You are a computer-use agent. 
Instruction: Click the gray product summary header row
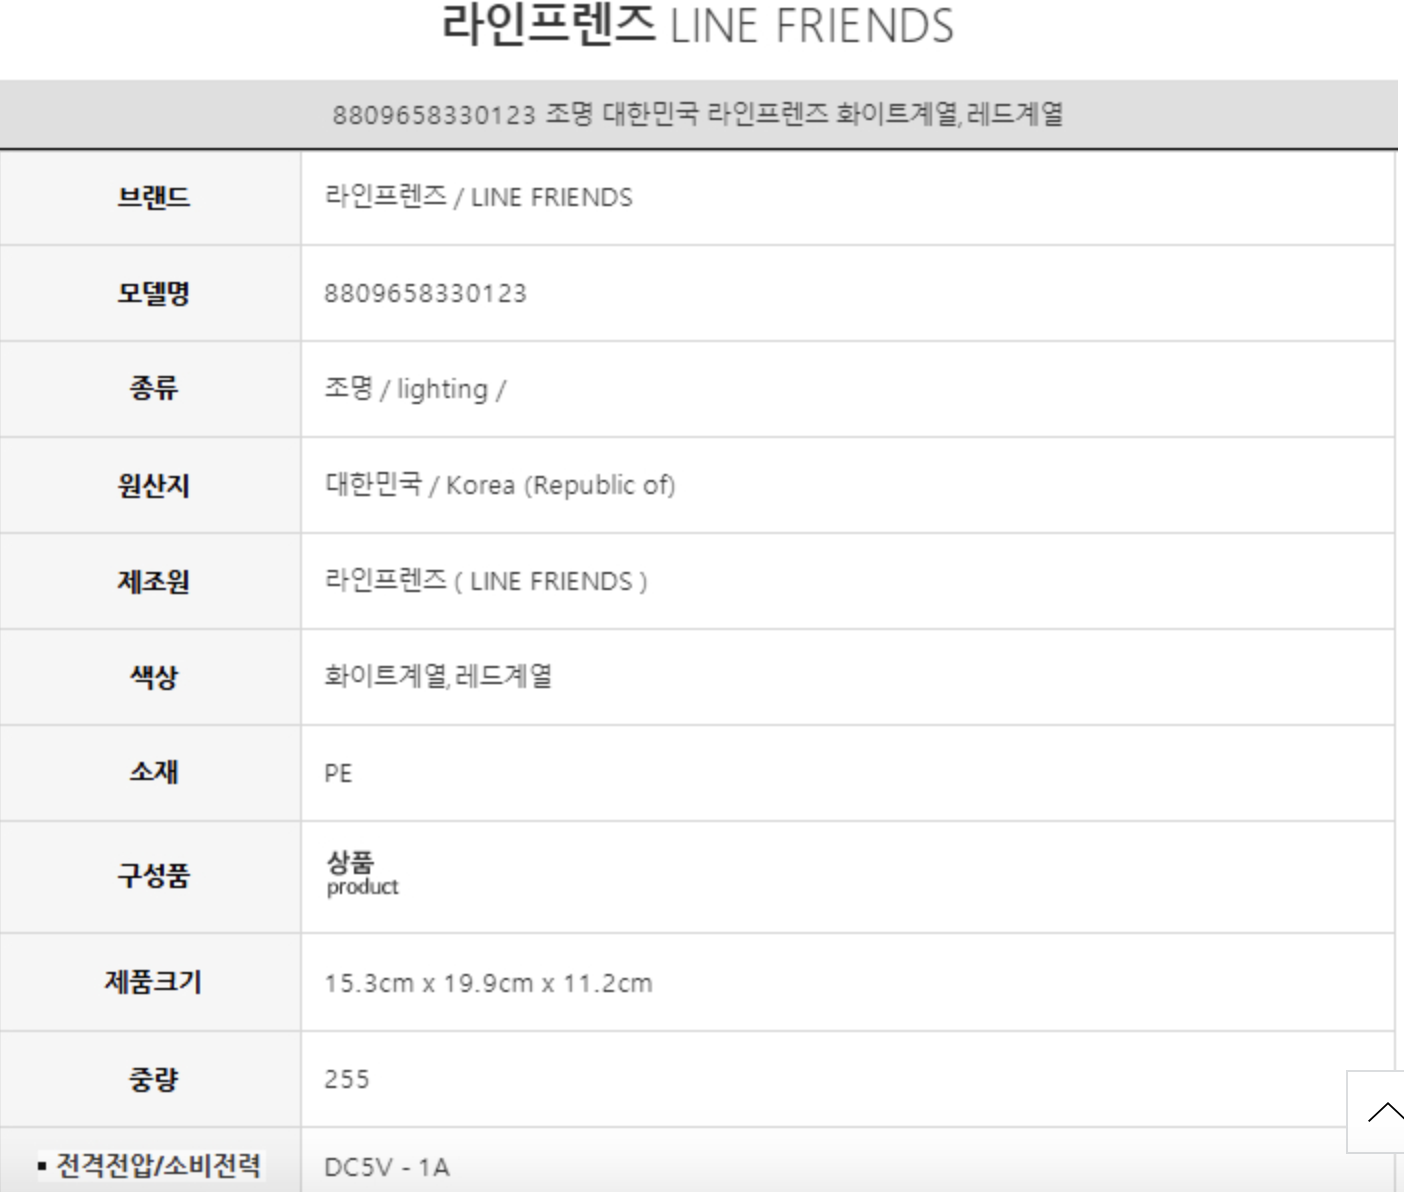pyautogui.click(x=698, y=115)
